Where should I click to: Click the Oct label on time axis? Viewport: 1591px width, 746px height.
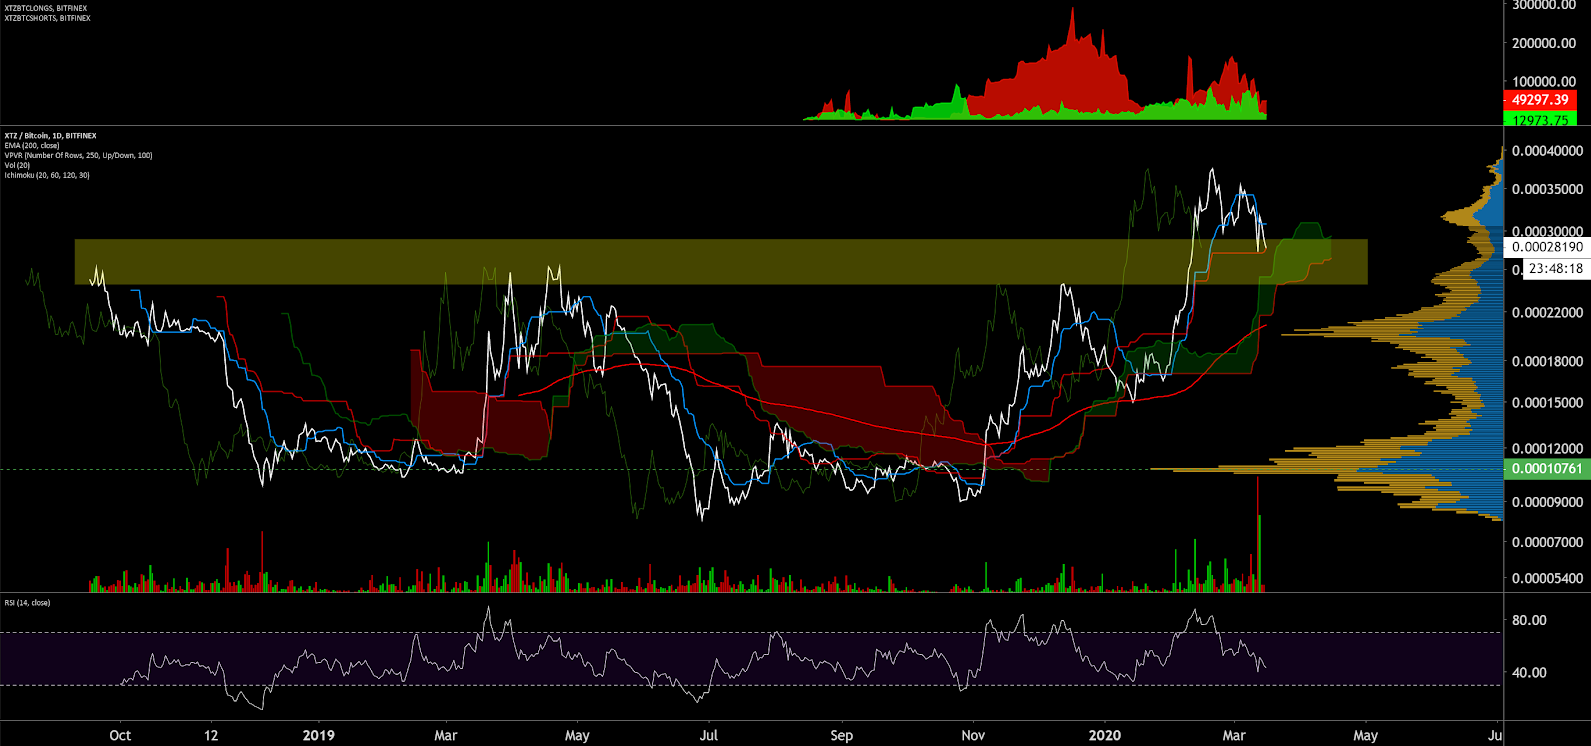pos(120,735)
